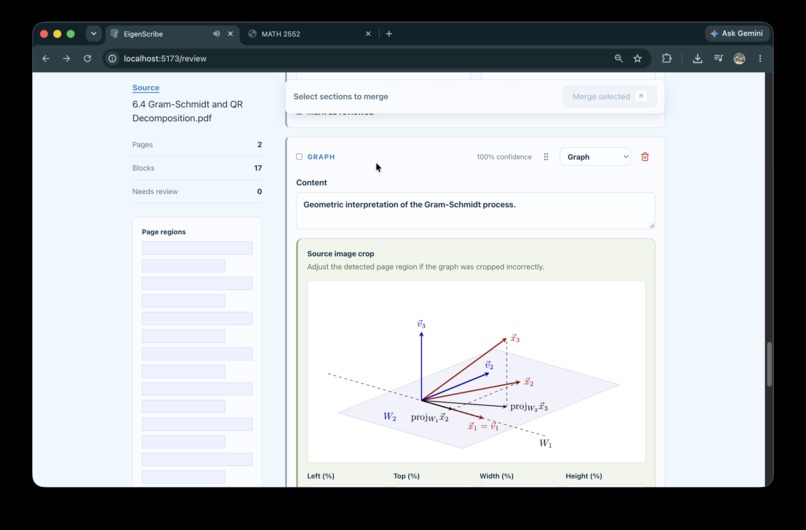Open the Graph block type dropdown
The width and height of the screenshot is (806, 530).
(595, 157)
